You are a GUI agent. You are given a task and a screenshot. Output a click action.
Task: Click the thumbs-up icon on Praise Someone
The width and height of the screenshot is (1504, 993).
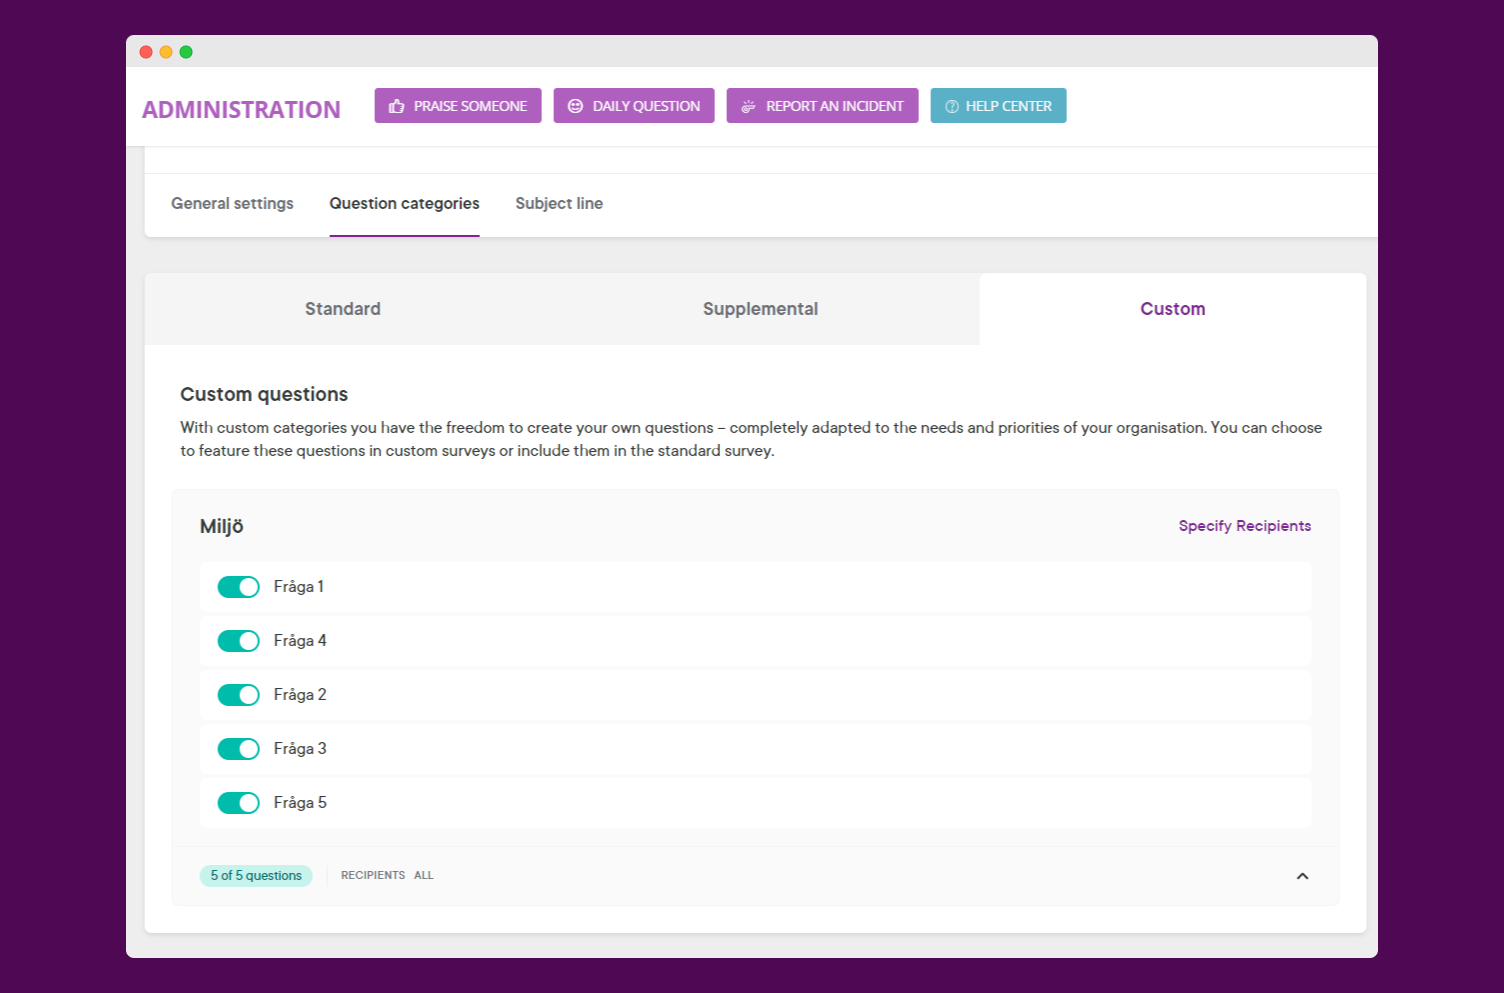397,106
